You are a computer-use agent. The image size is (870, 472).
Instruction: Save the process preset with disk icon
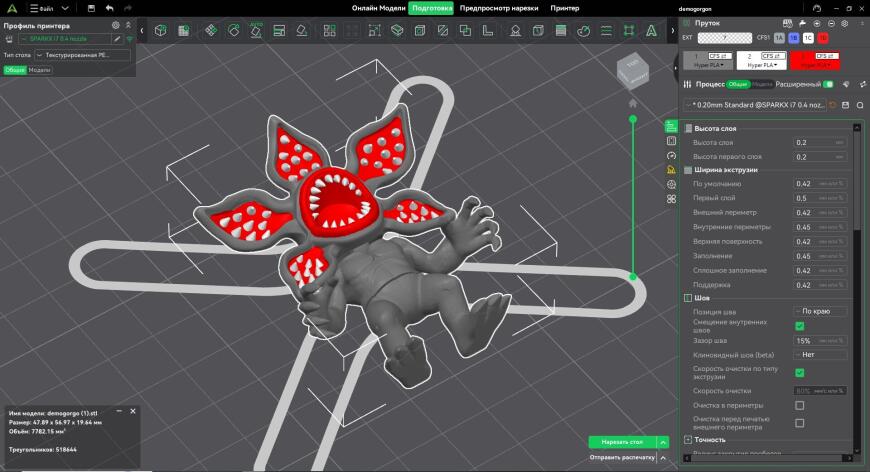[846, 105]
